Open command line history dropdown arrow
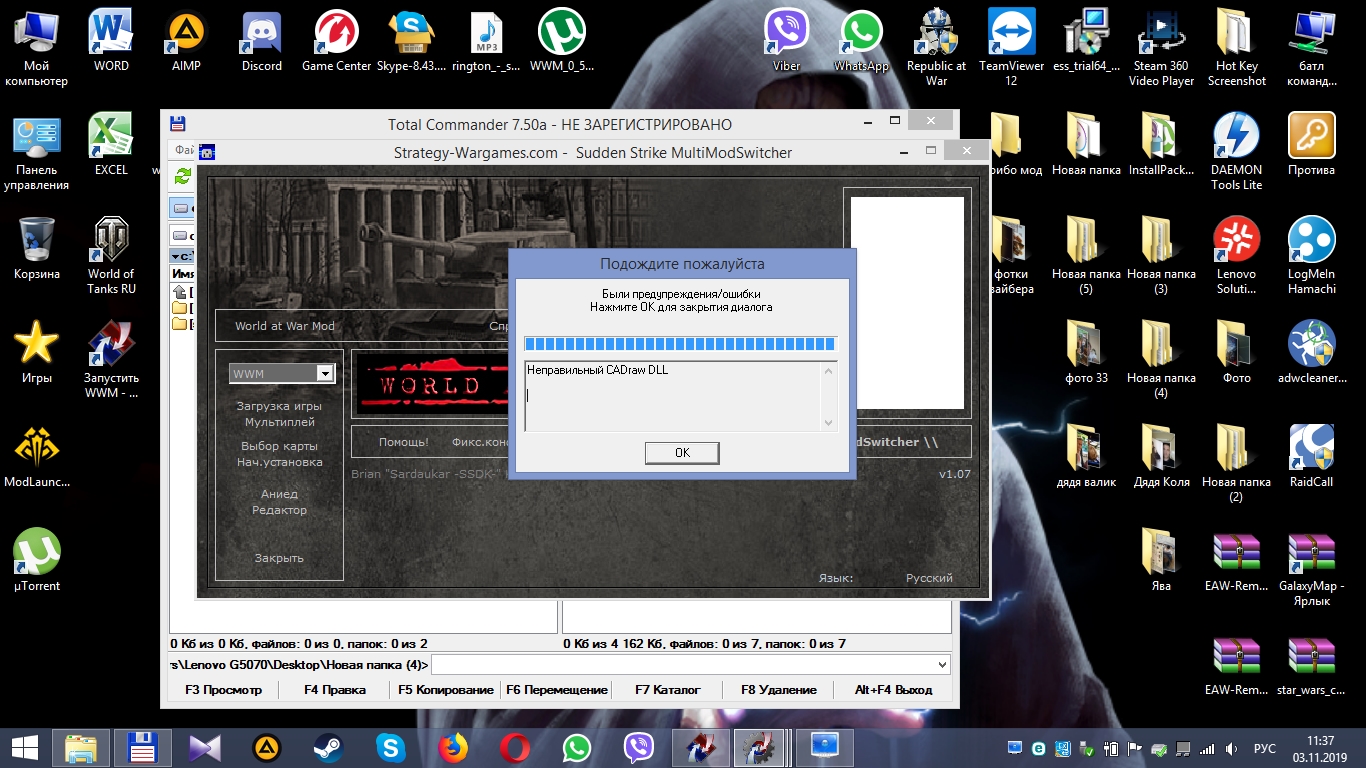Image resolution: width=1366 pixels, height=768 pixels. click(x=942, y=665)
